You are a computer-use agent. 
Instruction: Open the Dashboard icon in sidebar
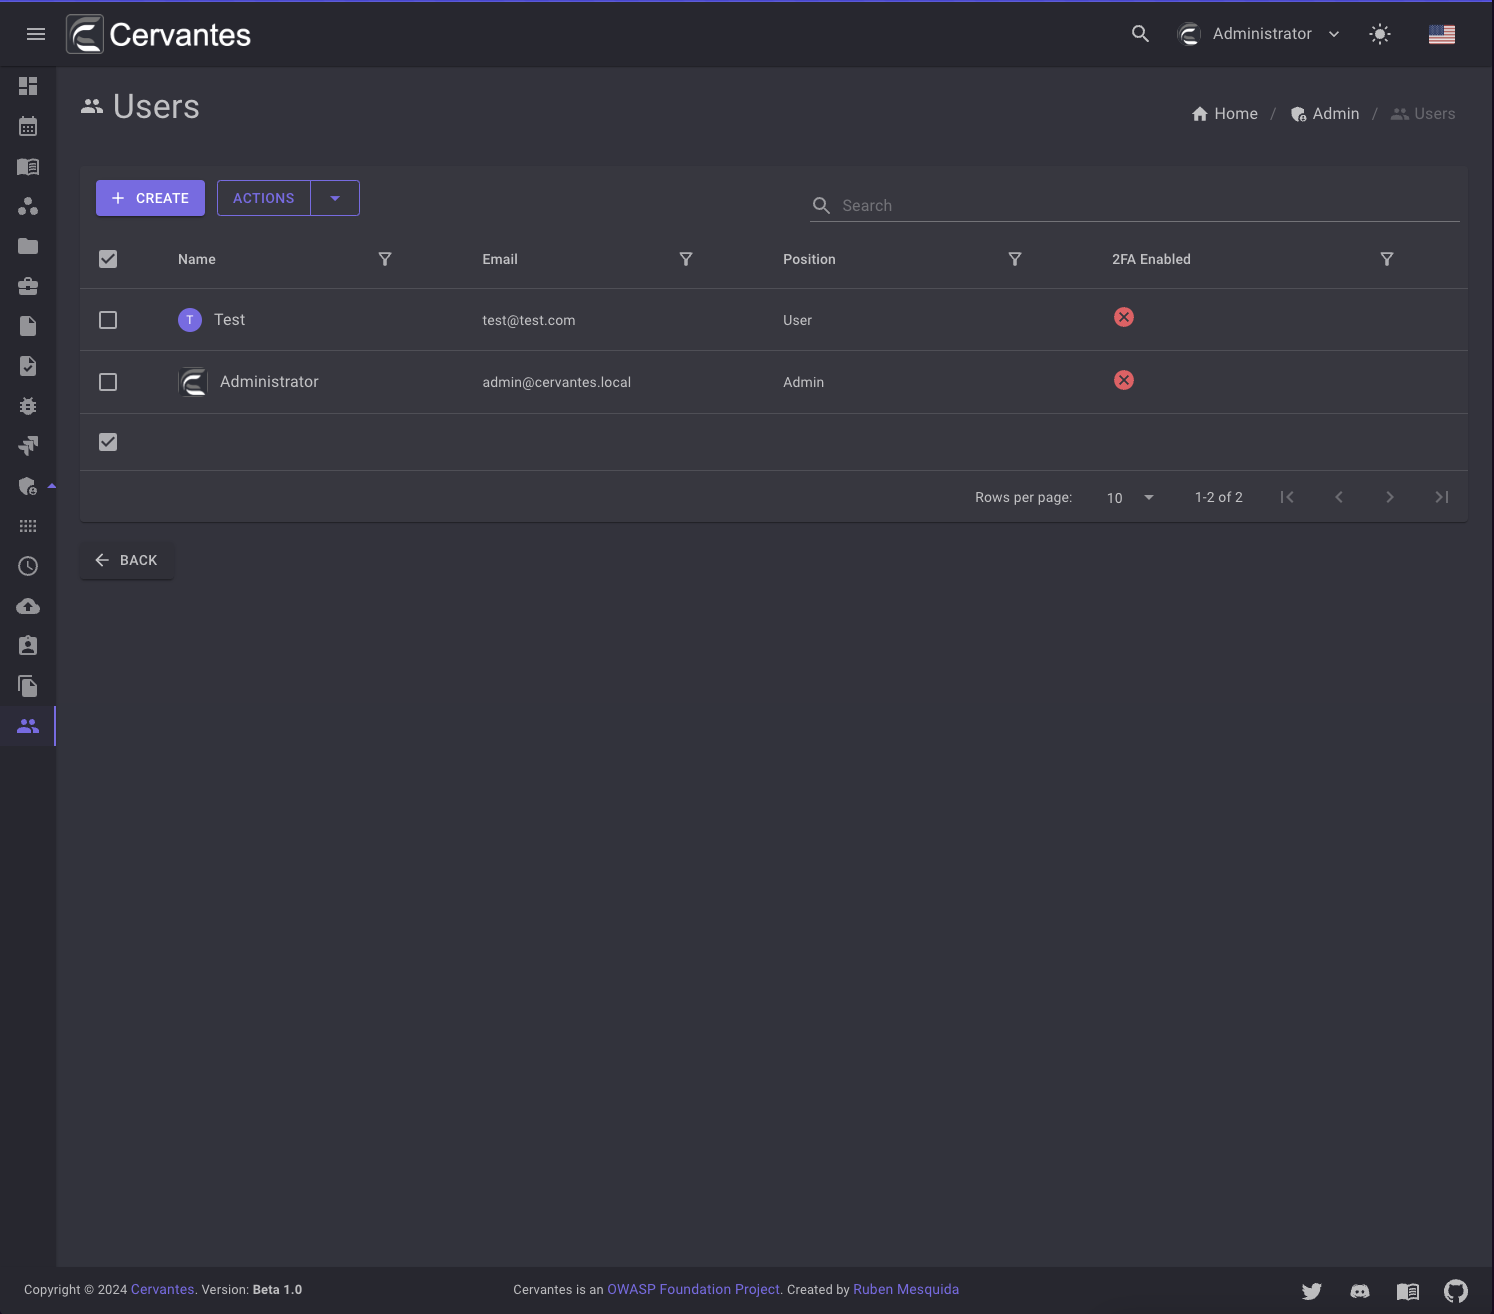[28, 86]
